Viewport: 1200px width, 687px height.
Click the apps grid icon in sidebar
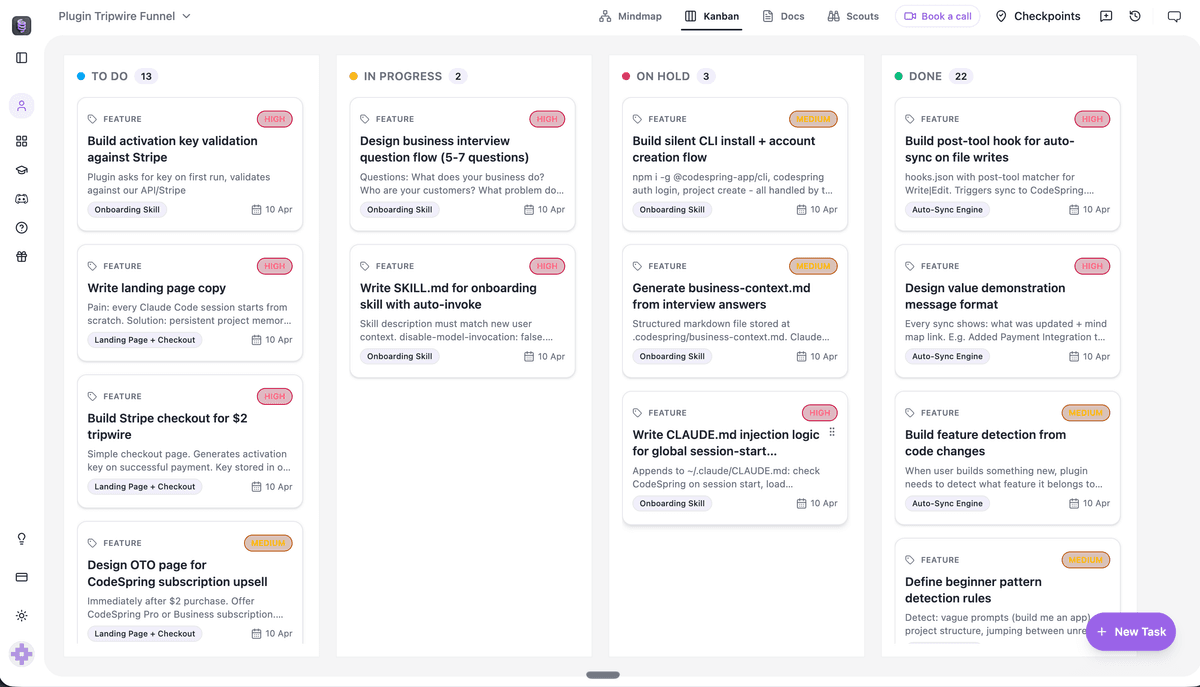tap(22, 141)
